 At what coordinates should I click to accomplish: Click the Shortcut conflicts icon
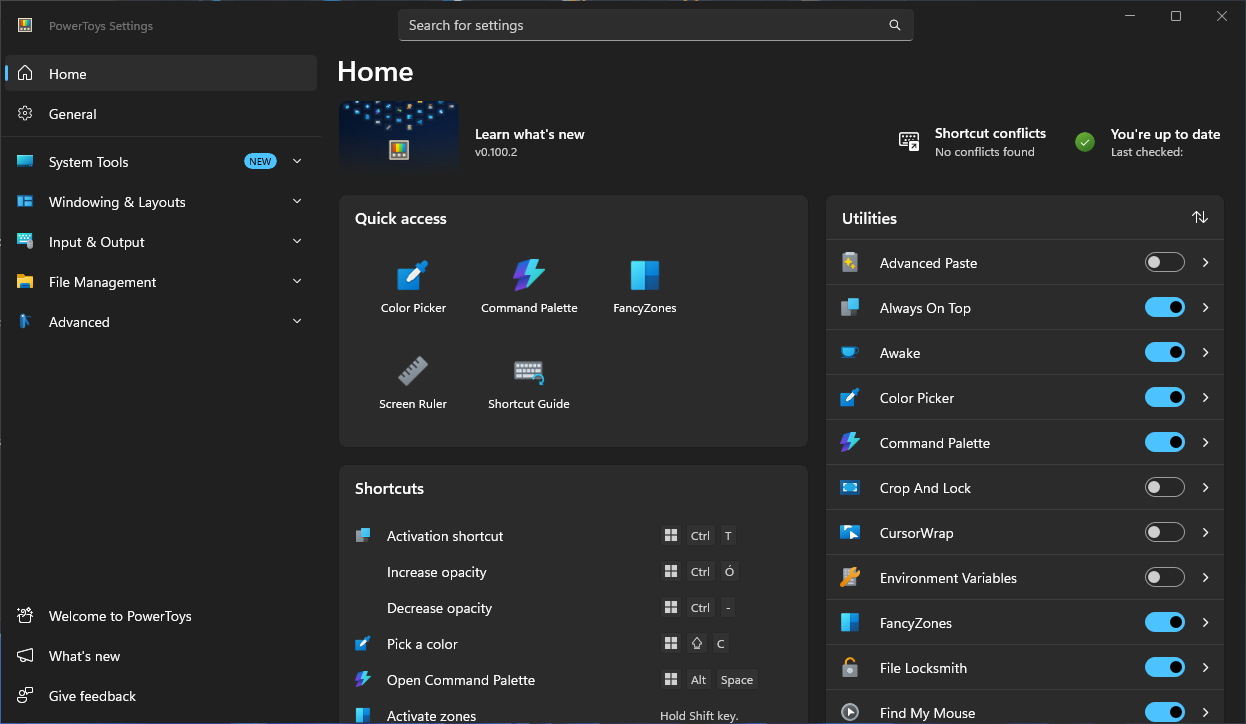tap(909, 141)
